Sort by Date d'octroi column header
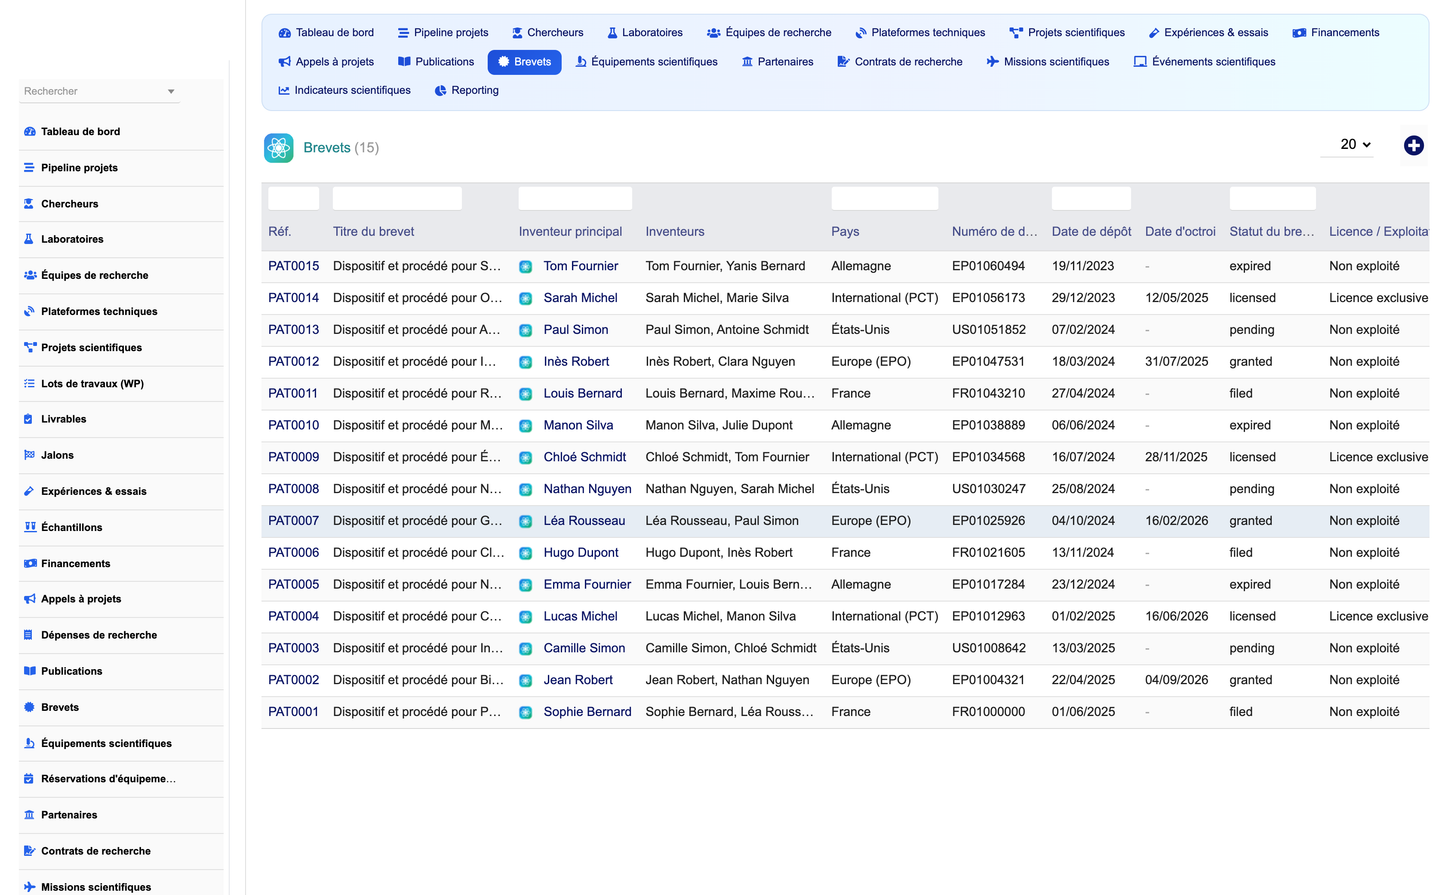1445x895 pixels. pyautogui.click(x=1180, y=231)
